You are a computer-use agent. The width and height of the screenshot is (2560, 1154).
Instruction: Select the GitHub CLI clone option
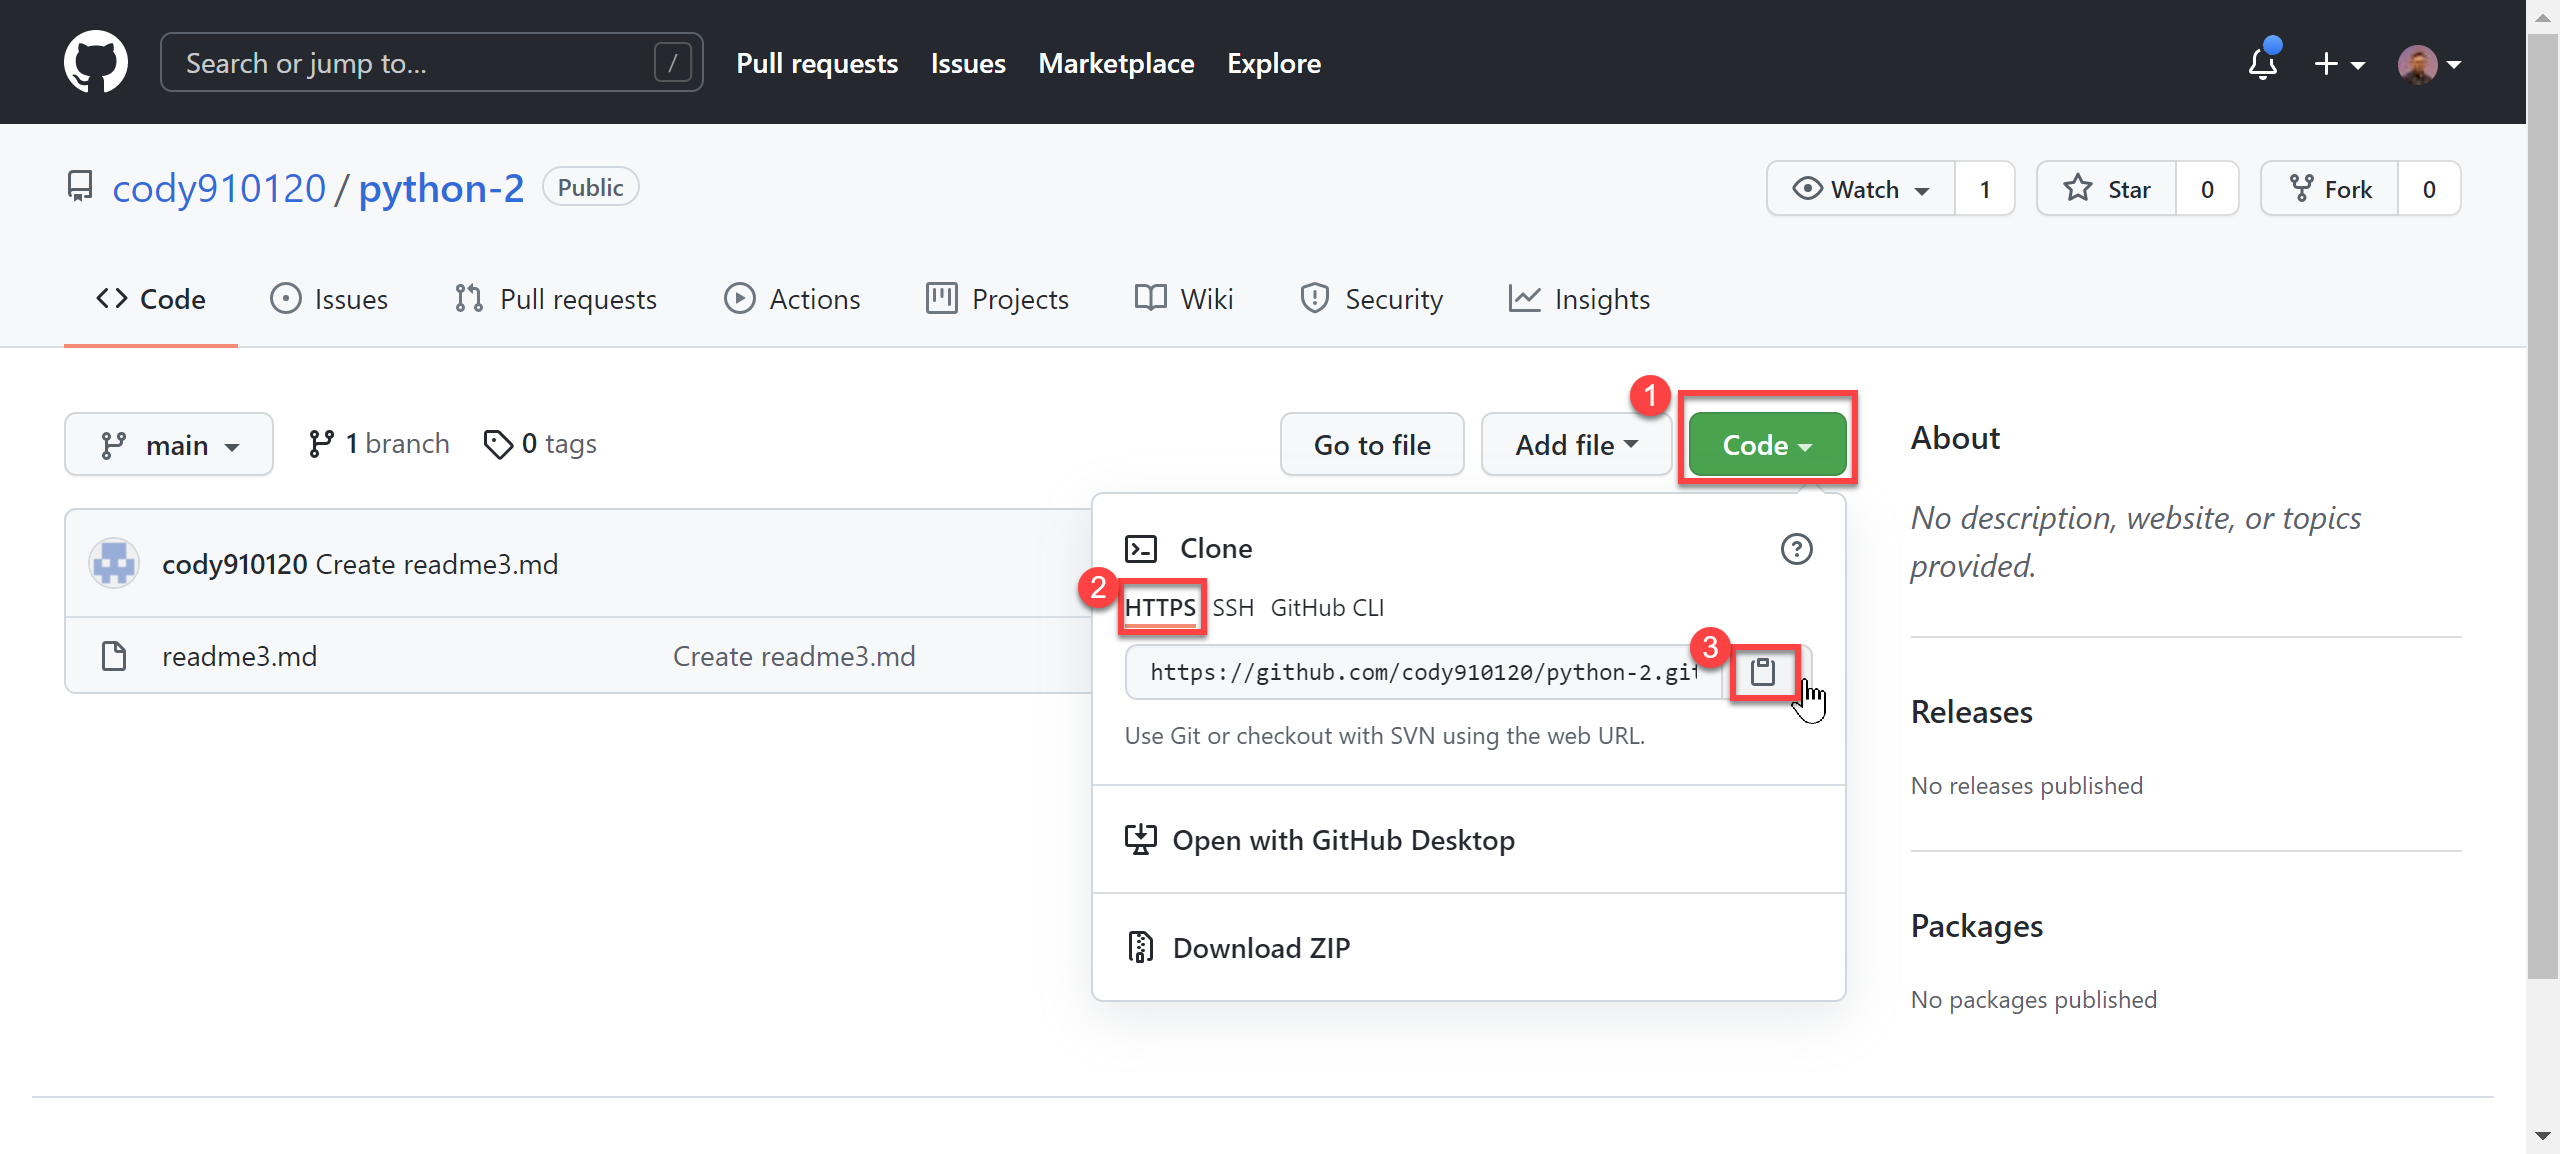(x=1327, y=608)
